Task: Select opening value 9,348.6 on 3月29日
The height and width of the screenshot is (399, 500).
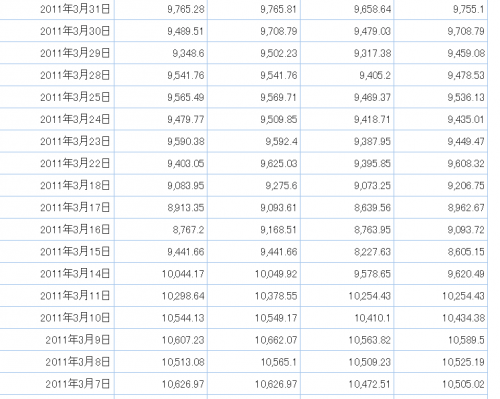Action: pos(161,53)
